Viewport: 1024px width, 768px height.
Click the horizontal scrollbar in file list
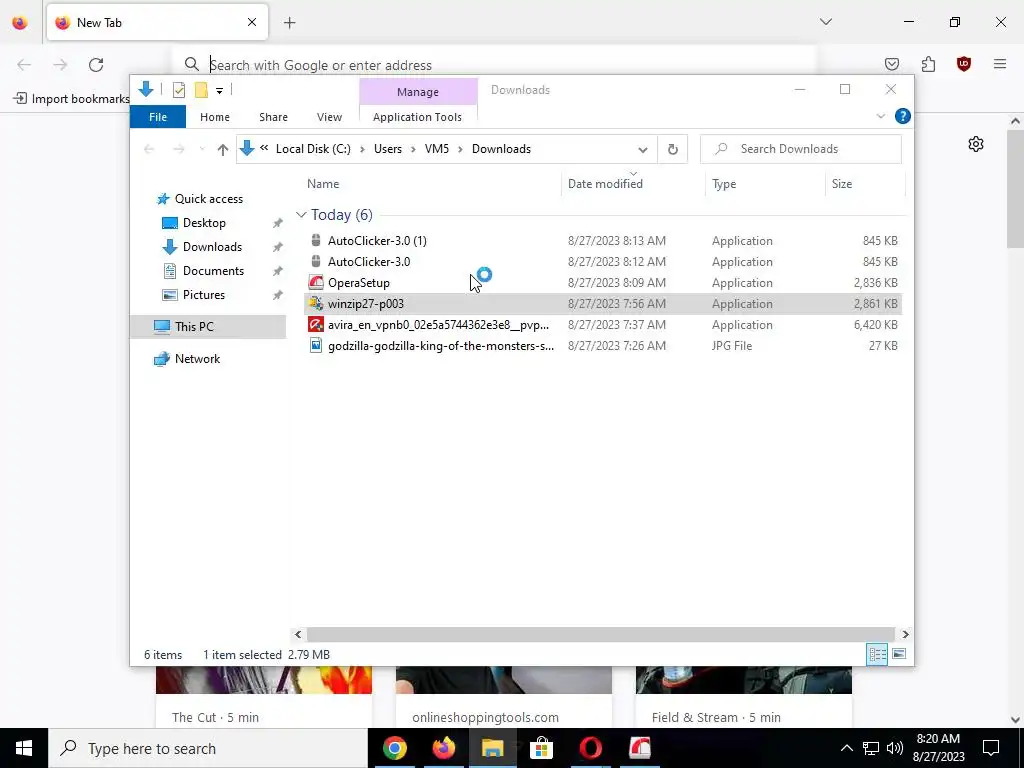600,634
